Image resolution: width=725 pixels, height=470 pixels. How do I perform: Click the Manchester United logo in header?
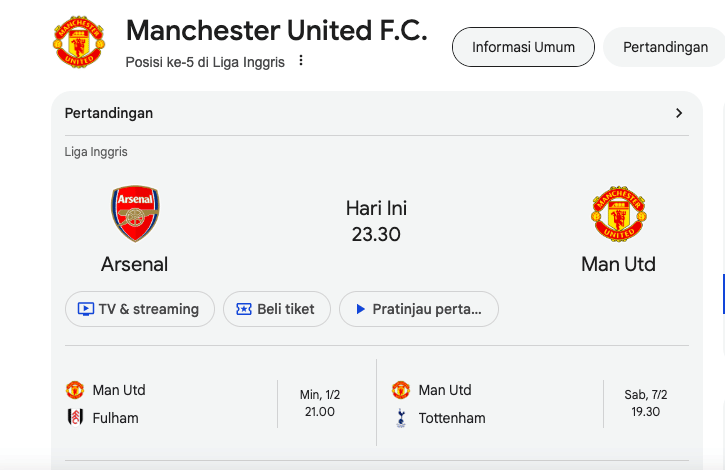[77, 41]
